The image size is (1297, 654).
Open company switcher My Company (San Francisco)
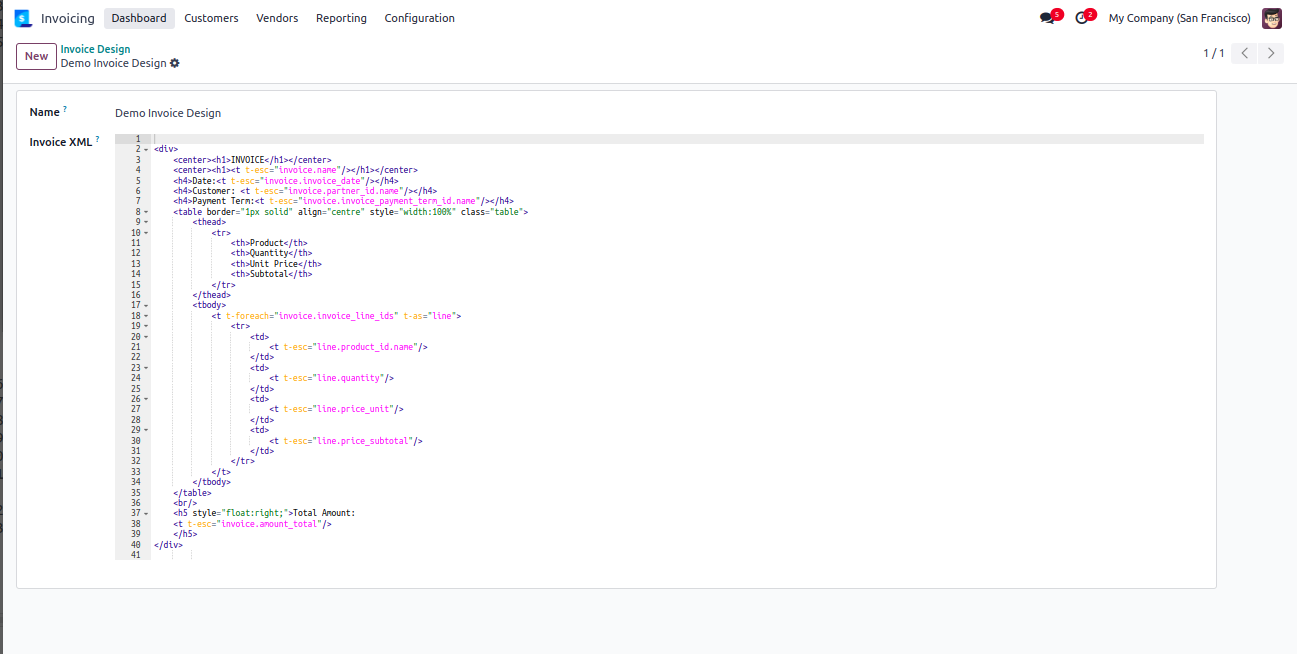point(1179,18)
